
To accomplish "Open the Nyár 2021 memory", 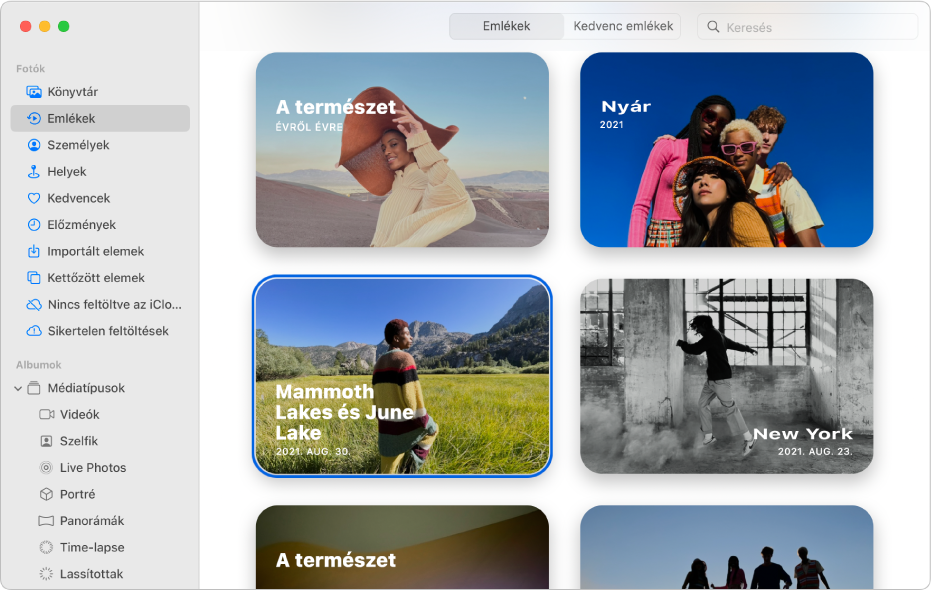I will click(726, 149).
